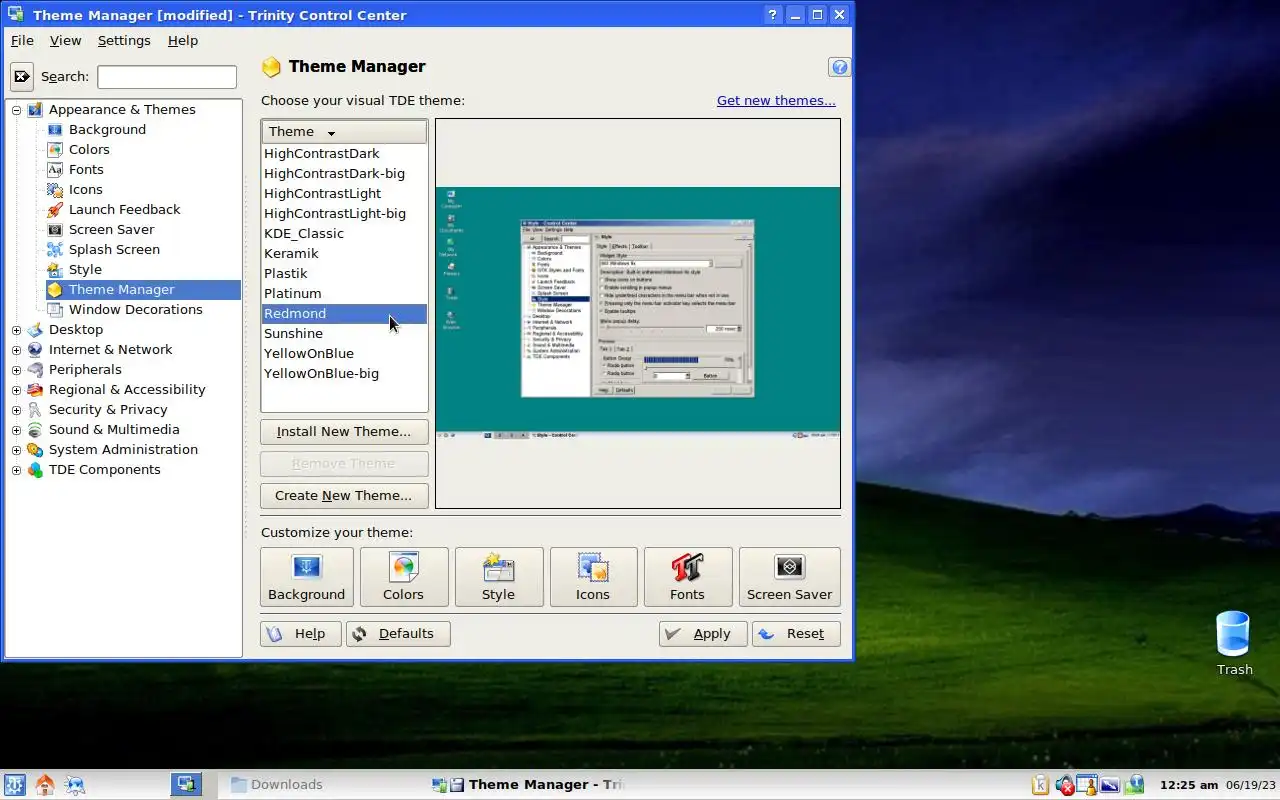The image size is (1280, 800).
Task: Click the Launch Feedback rocket icon
Action: (55, 209)
